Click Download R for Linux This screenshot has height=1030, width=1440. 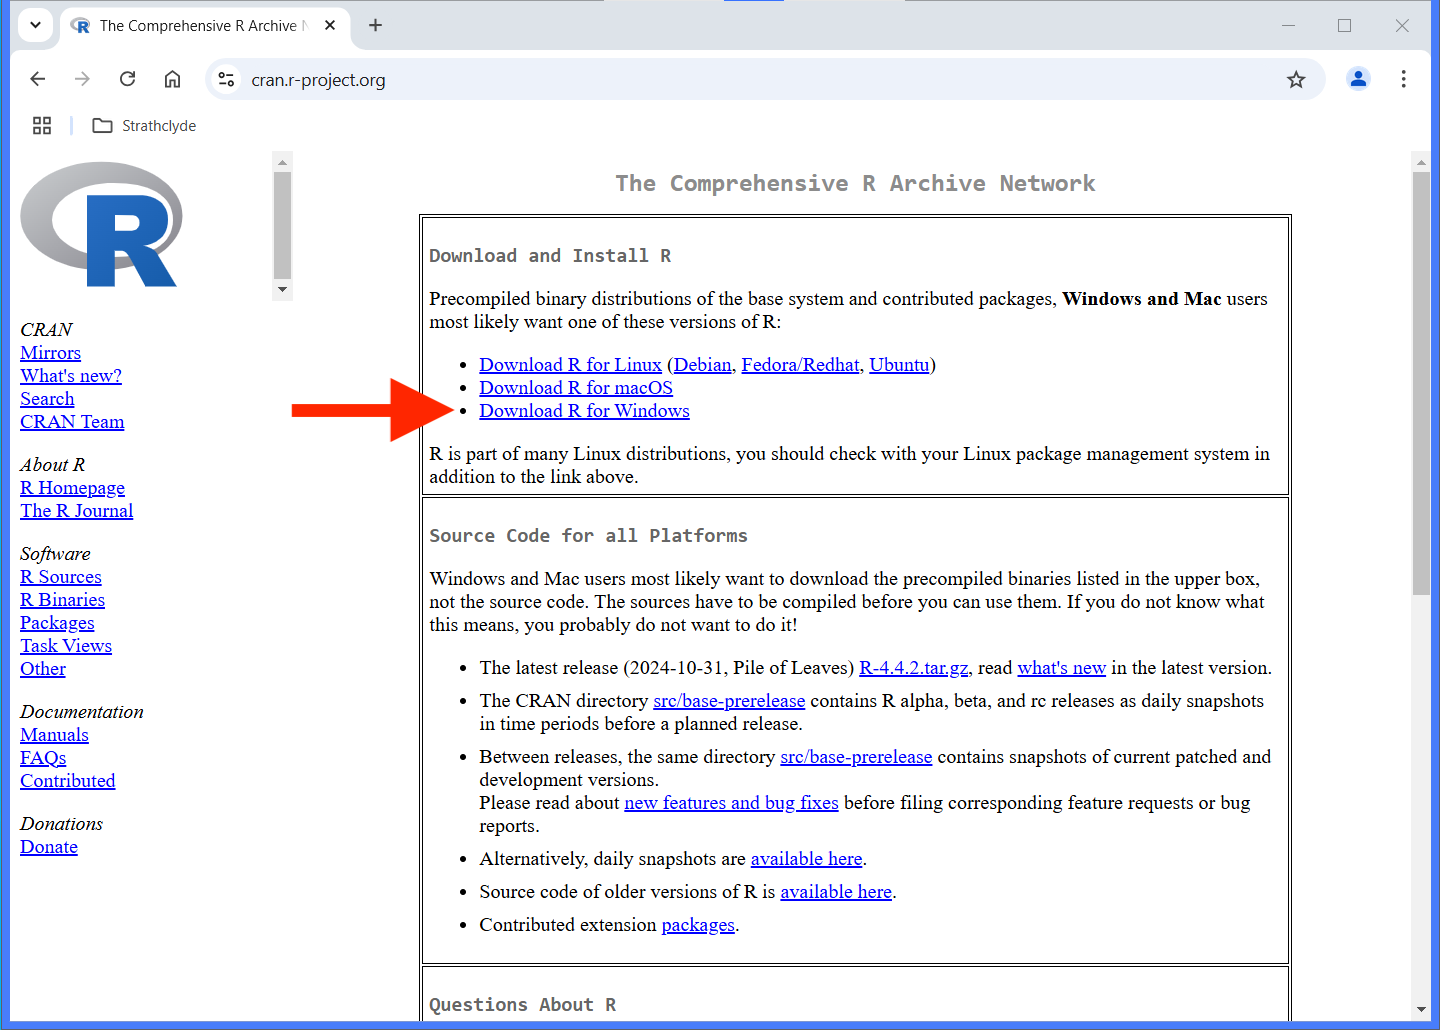pos(570,365)
